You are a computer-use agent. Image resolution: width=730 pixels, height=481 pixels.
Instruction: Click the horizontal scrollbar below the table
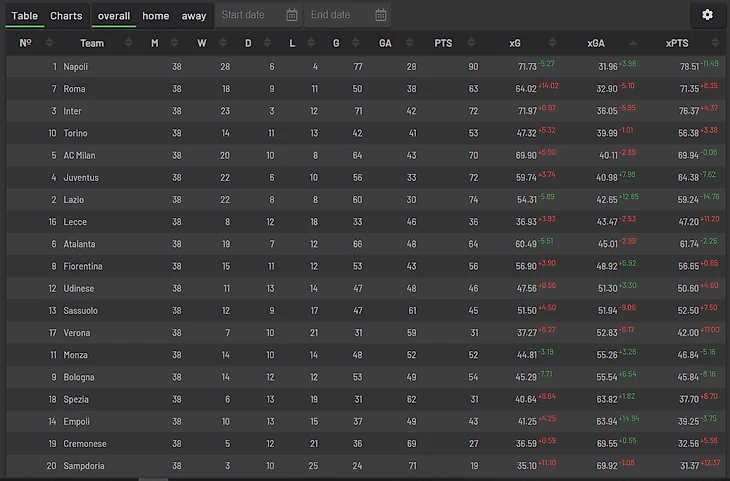152,478
